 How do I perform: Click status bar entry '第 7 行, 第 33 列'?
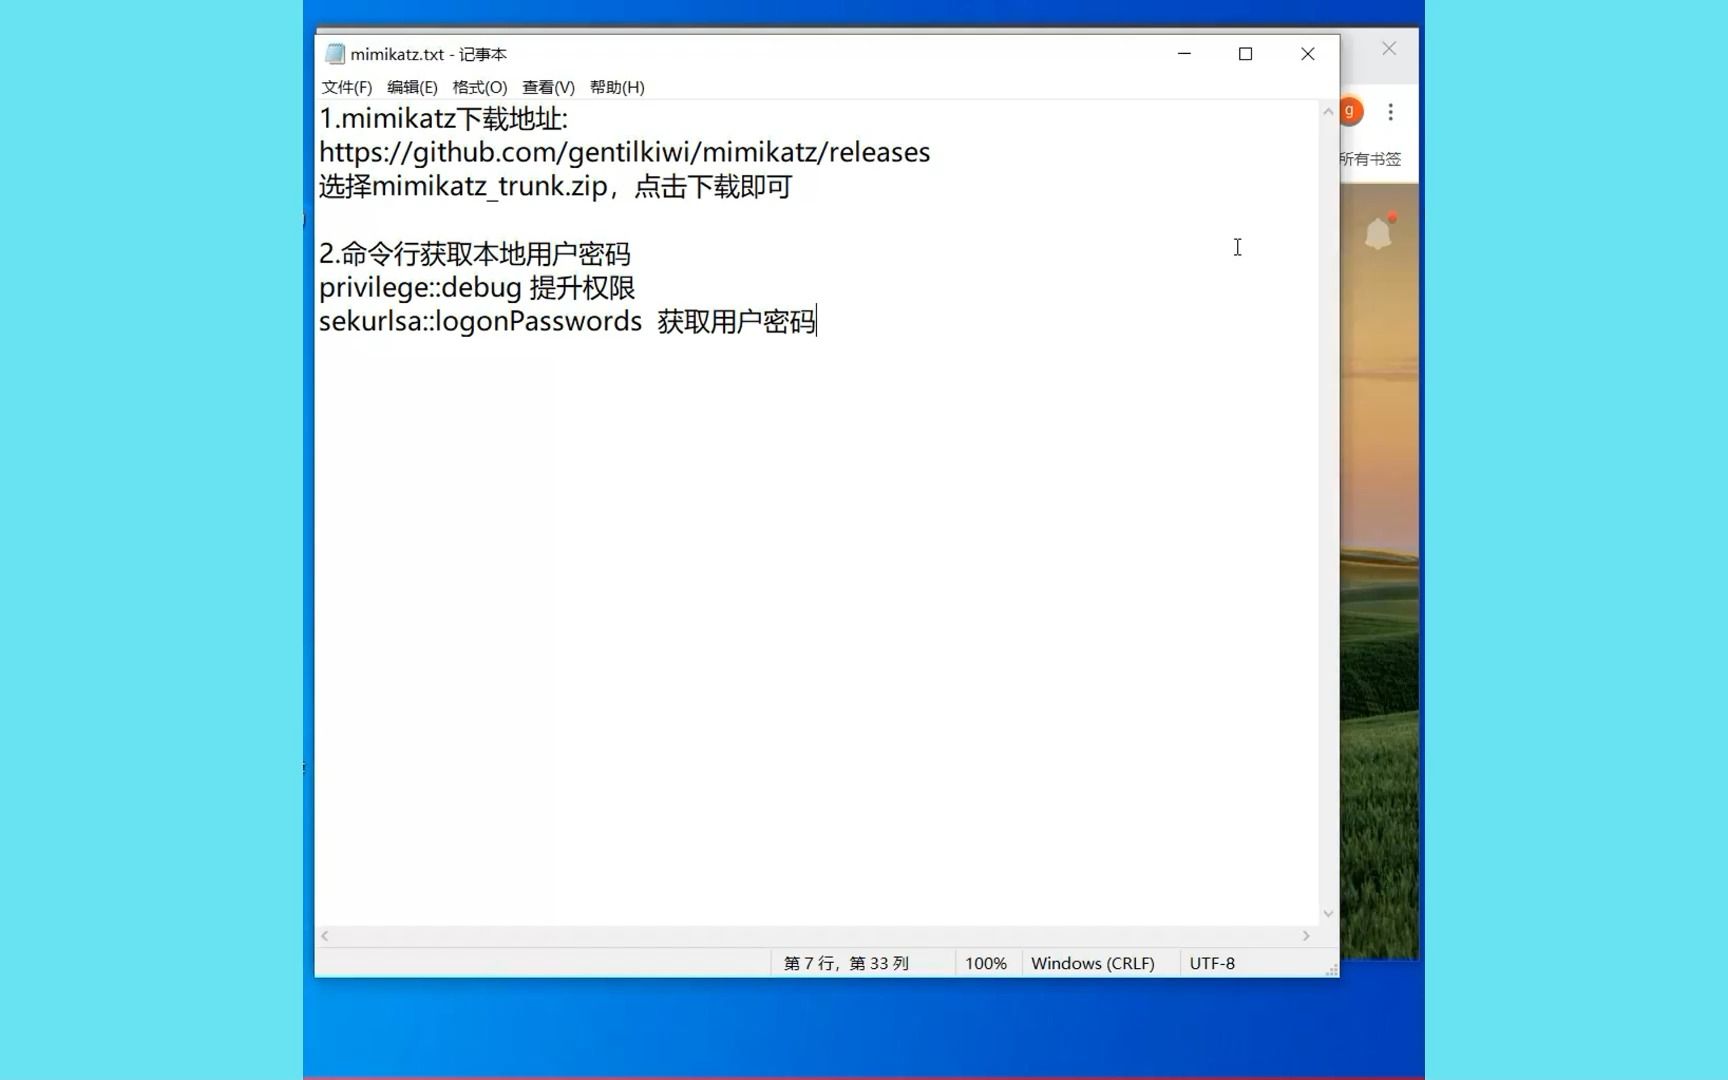point(846,963)
